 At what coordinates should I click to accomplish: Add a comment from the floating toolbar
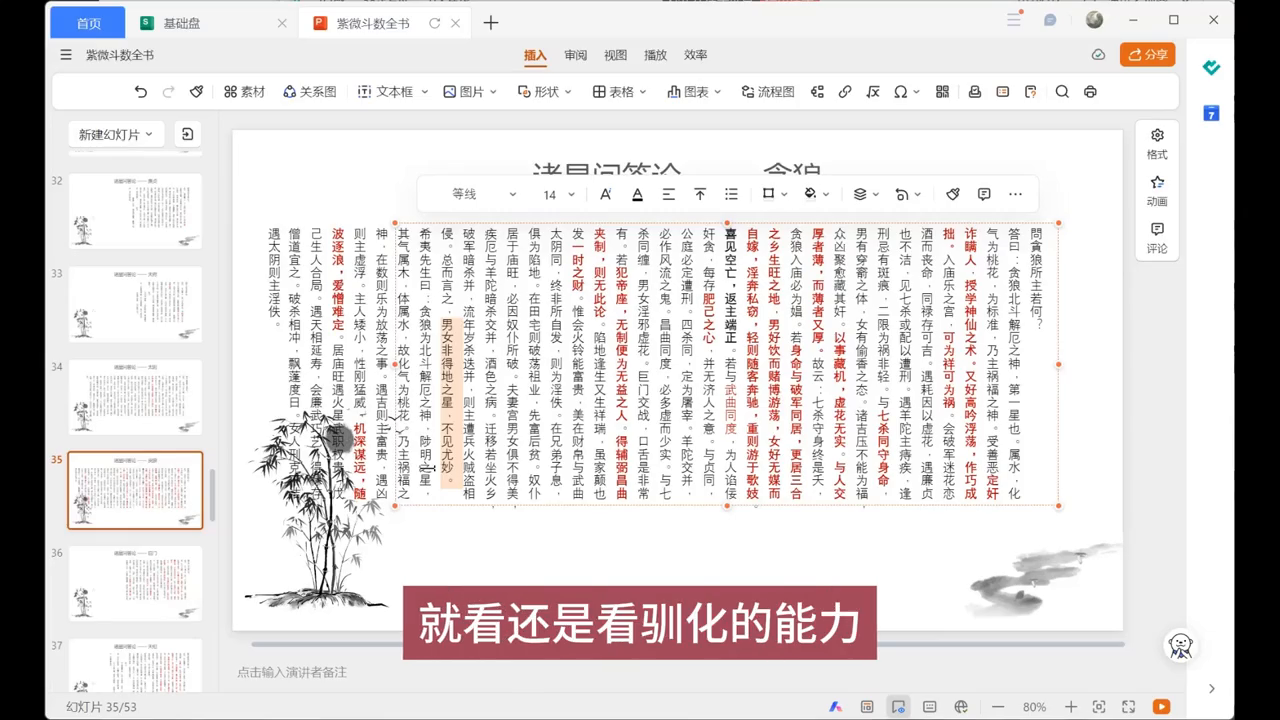[x=984, y=194]
